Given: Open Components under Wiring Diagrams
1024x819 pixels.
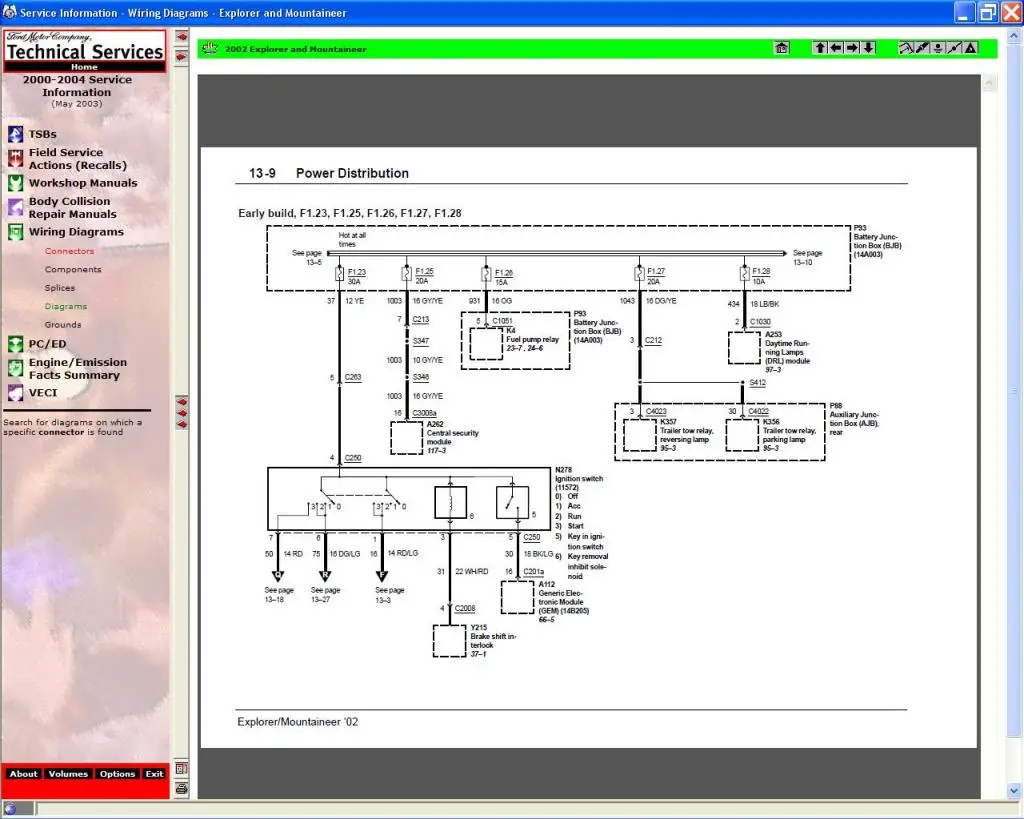Looking at the screenshot, I should [73, 269].
